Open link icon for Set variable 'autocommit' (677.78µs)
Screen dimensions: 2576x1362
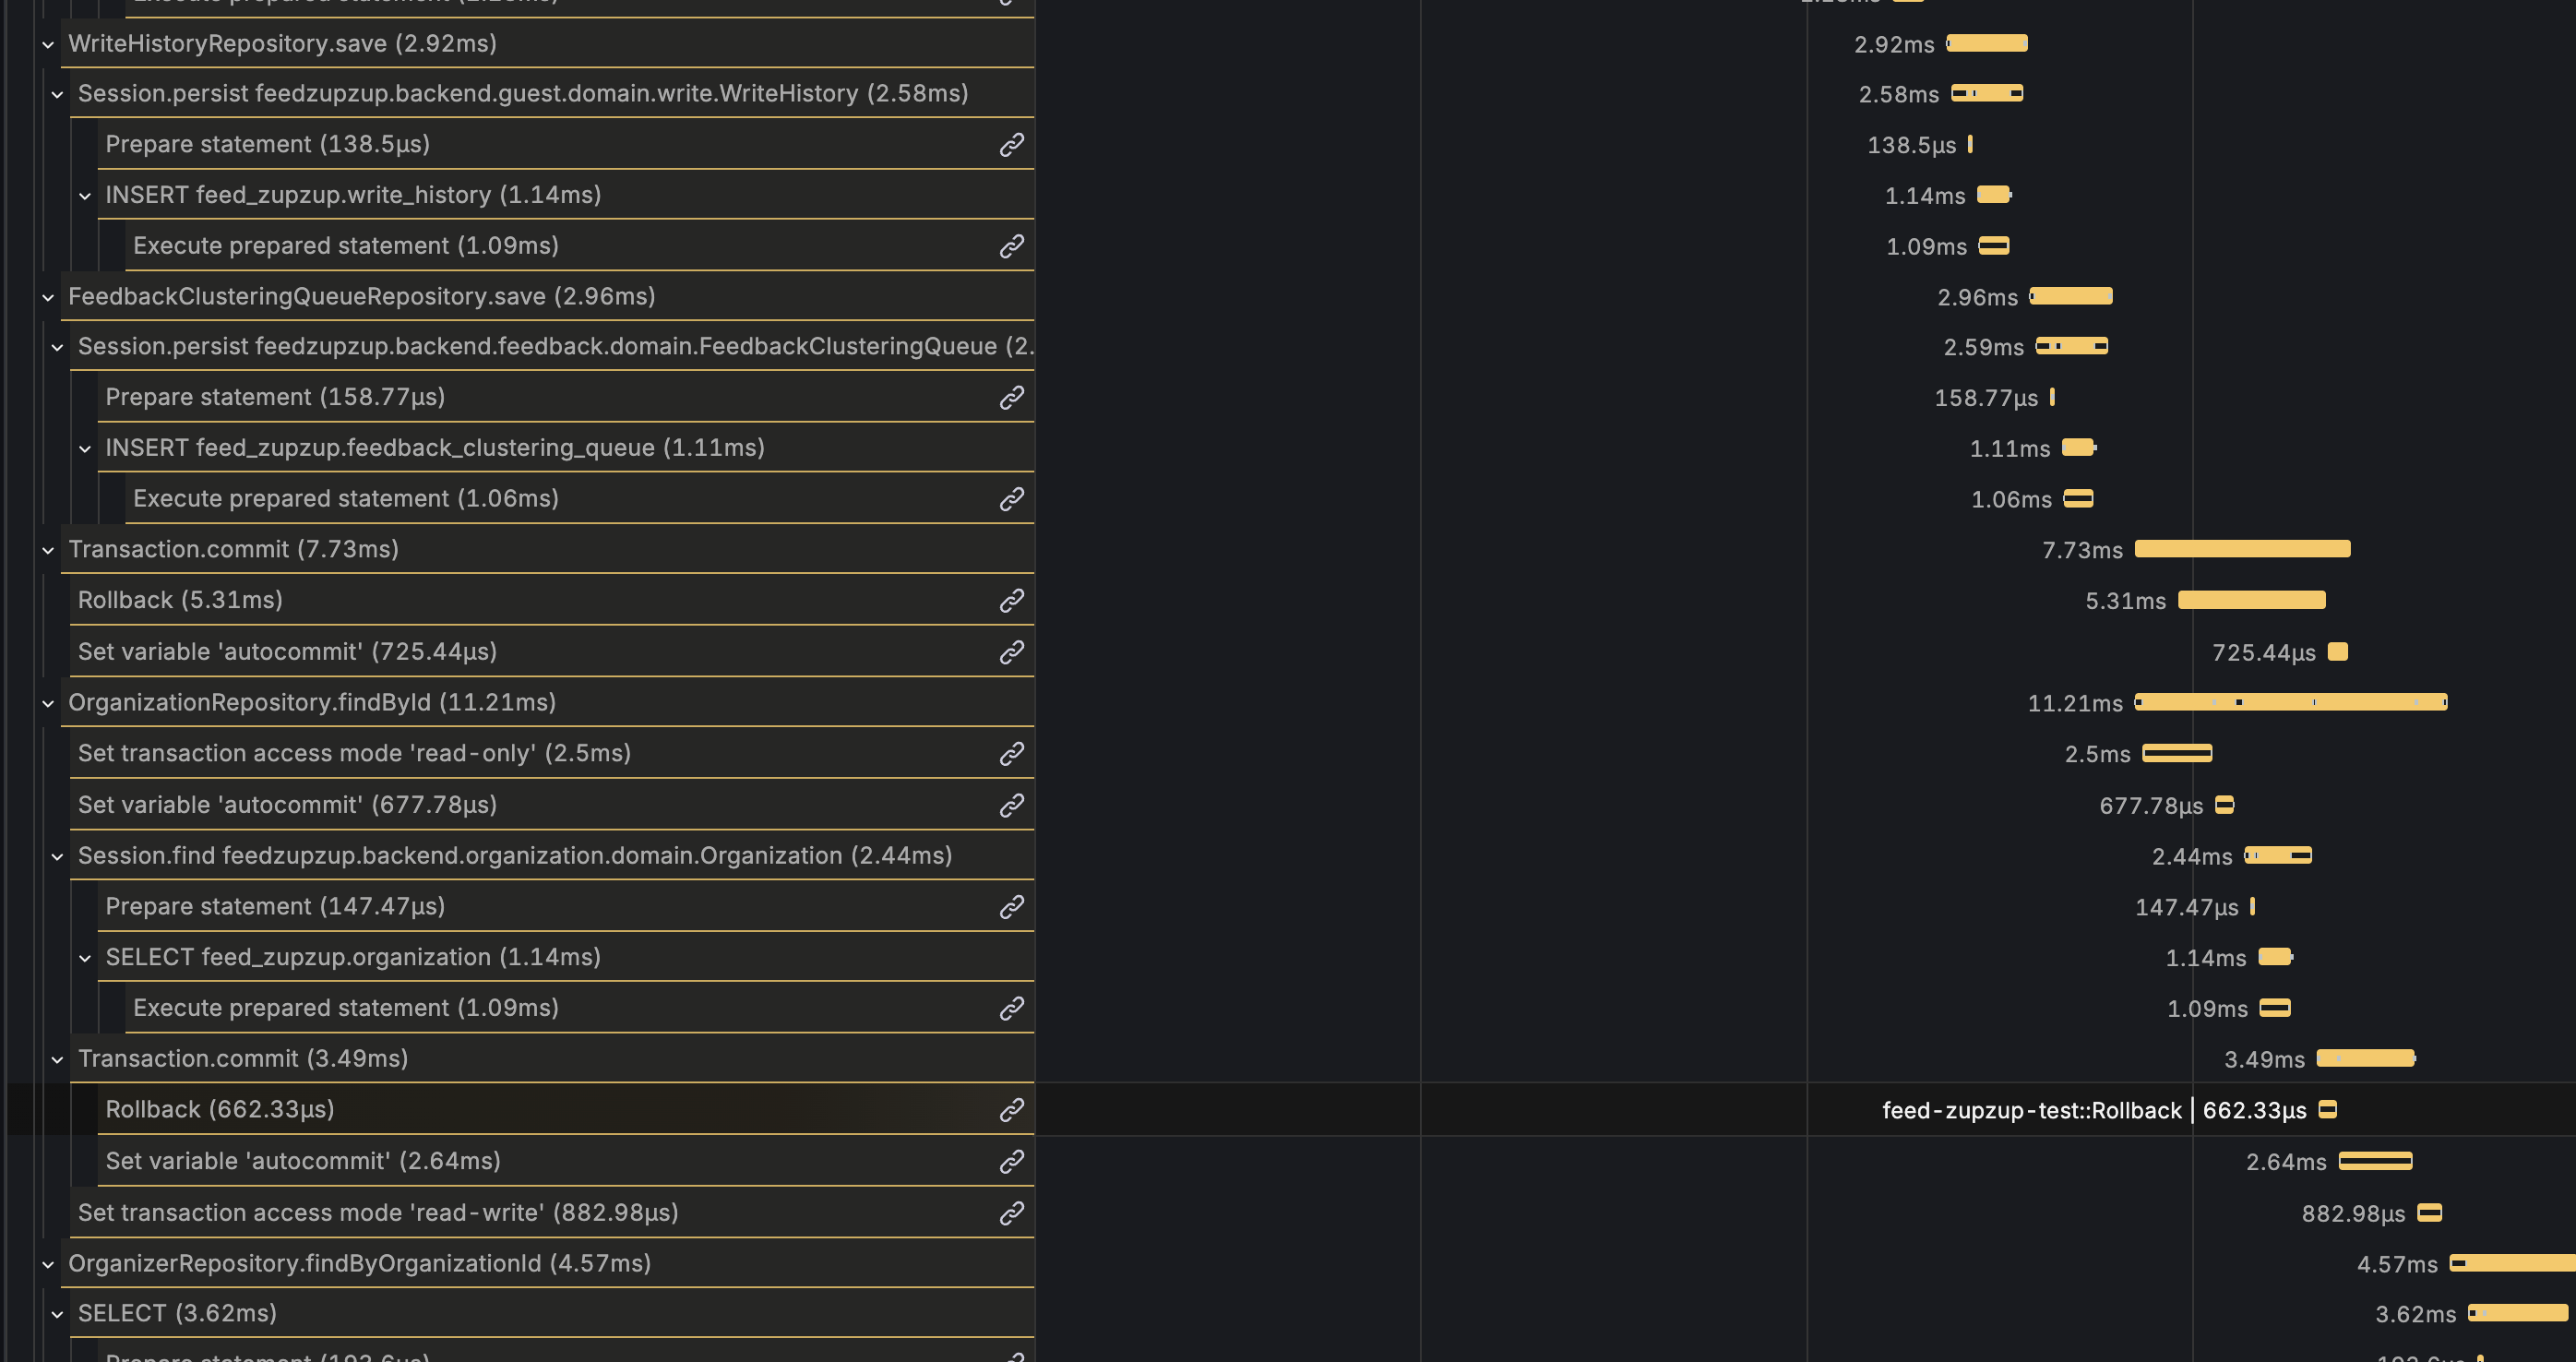click(1012, 805)
